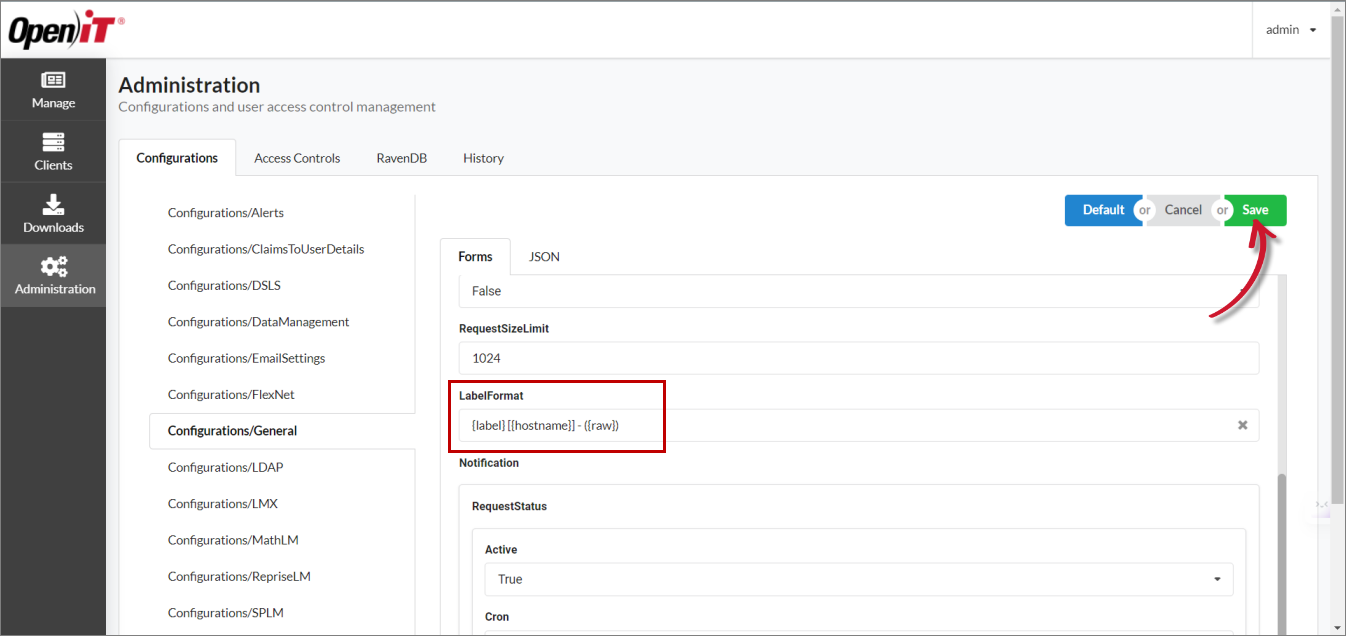Open Configurations/EmailSettings from the list
This screenshot has width=1346, height=636.
coord(246,358)
